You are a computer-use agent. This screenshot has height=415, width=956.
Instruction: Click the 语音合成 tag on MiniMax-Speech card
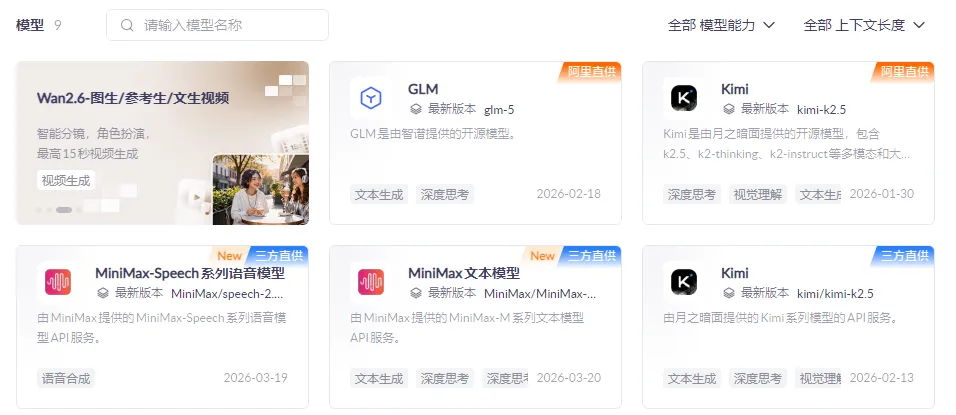click(x=66, y=378)
